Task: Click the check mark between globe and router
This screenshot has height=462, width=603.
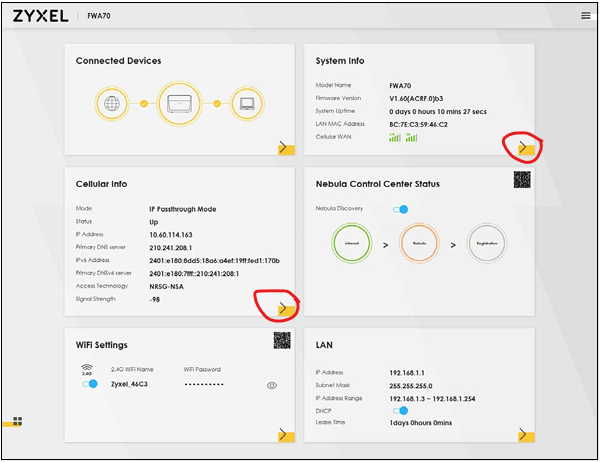Action: tap(144, 103)
